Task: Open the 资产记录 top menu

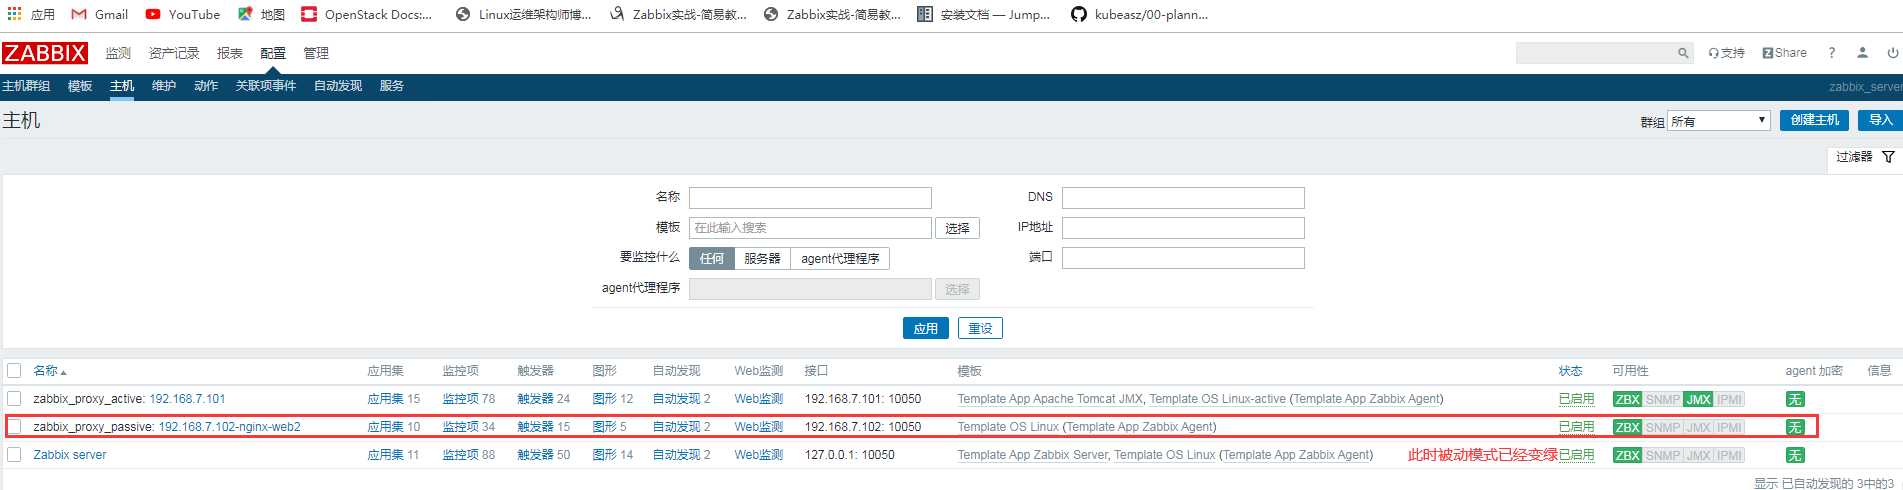Action: click(x=174, y=53)
